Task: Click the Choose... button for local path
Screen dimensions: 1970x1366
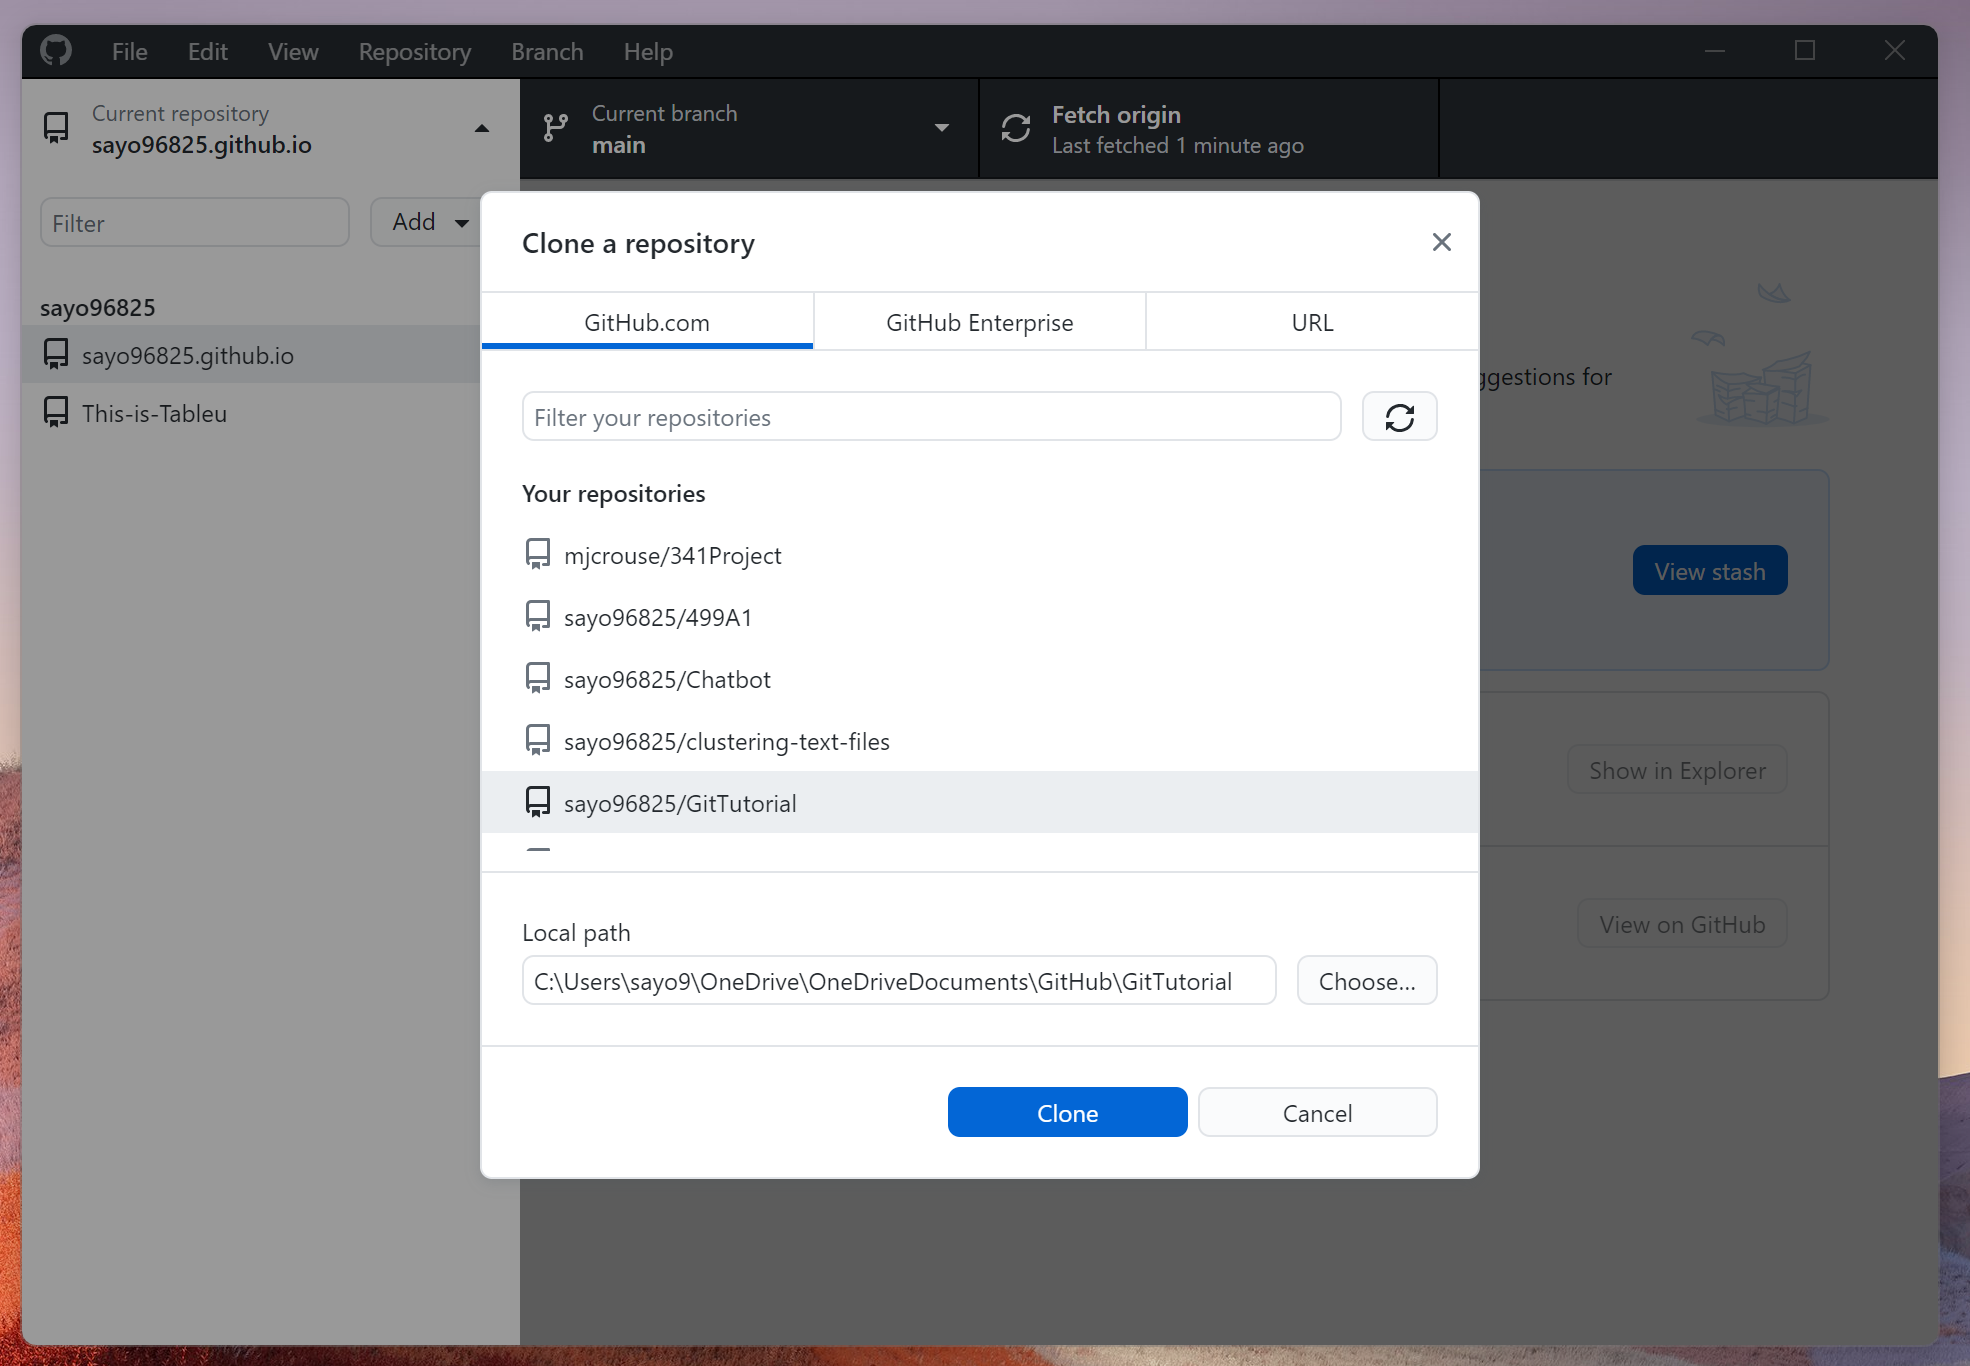Action: pos(1367,981)
